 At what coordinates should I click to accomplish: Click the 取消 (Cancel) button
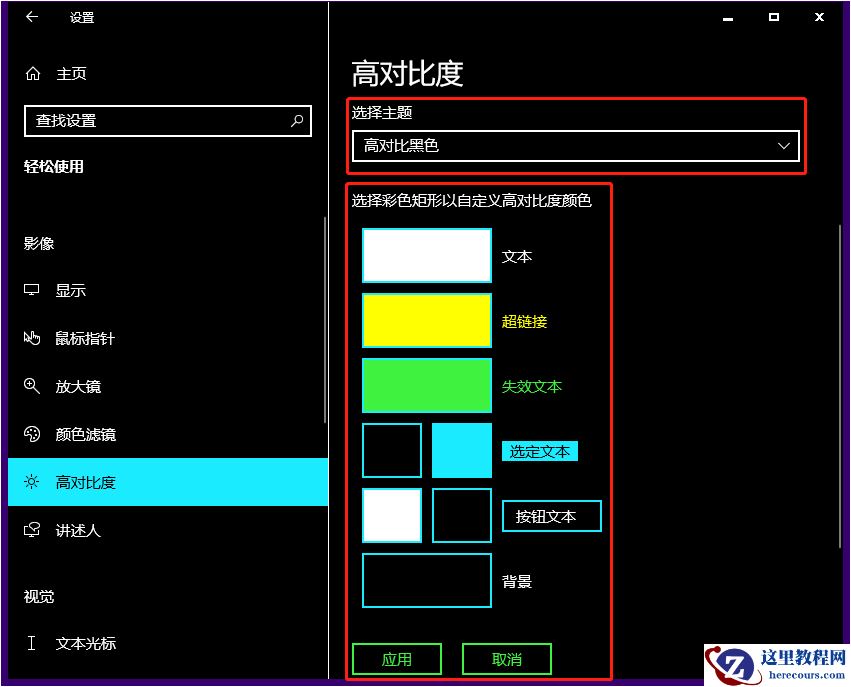[507, 658]
